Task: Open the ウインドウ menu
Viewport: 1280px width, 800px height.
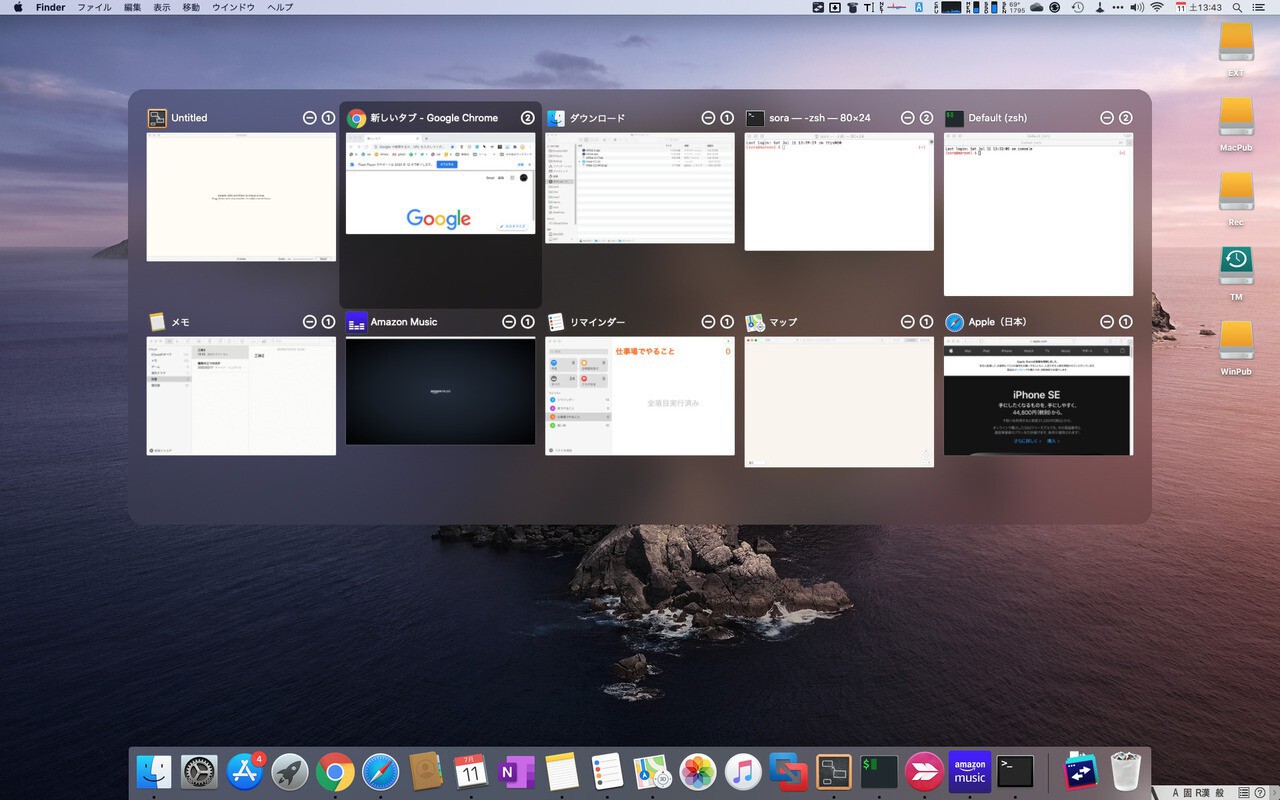Action: (232, 7)
